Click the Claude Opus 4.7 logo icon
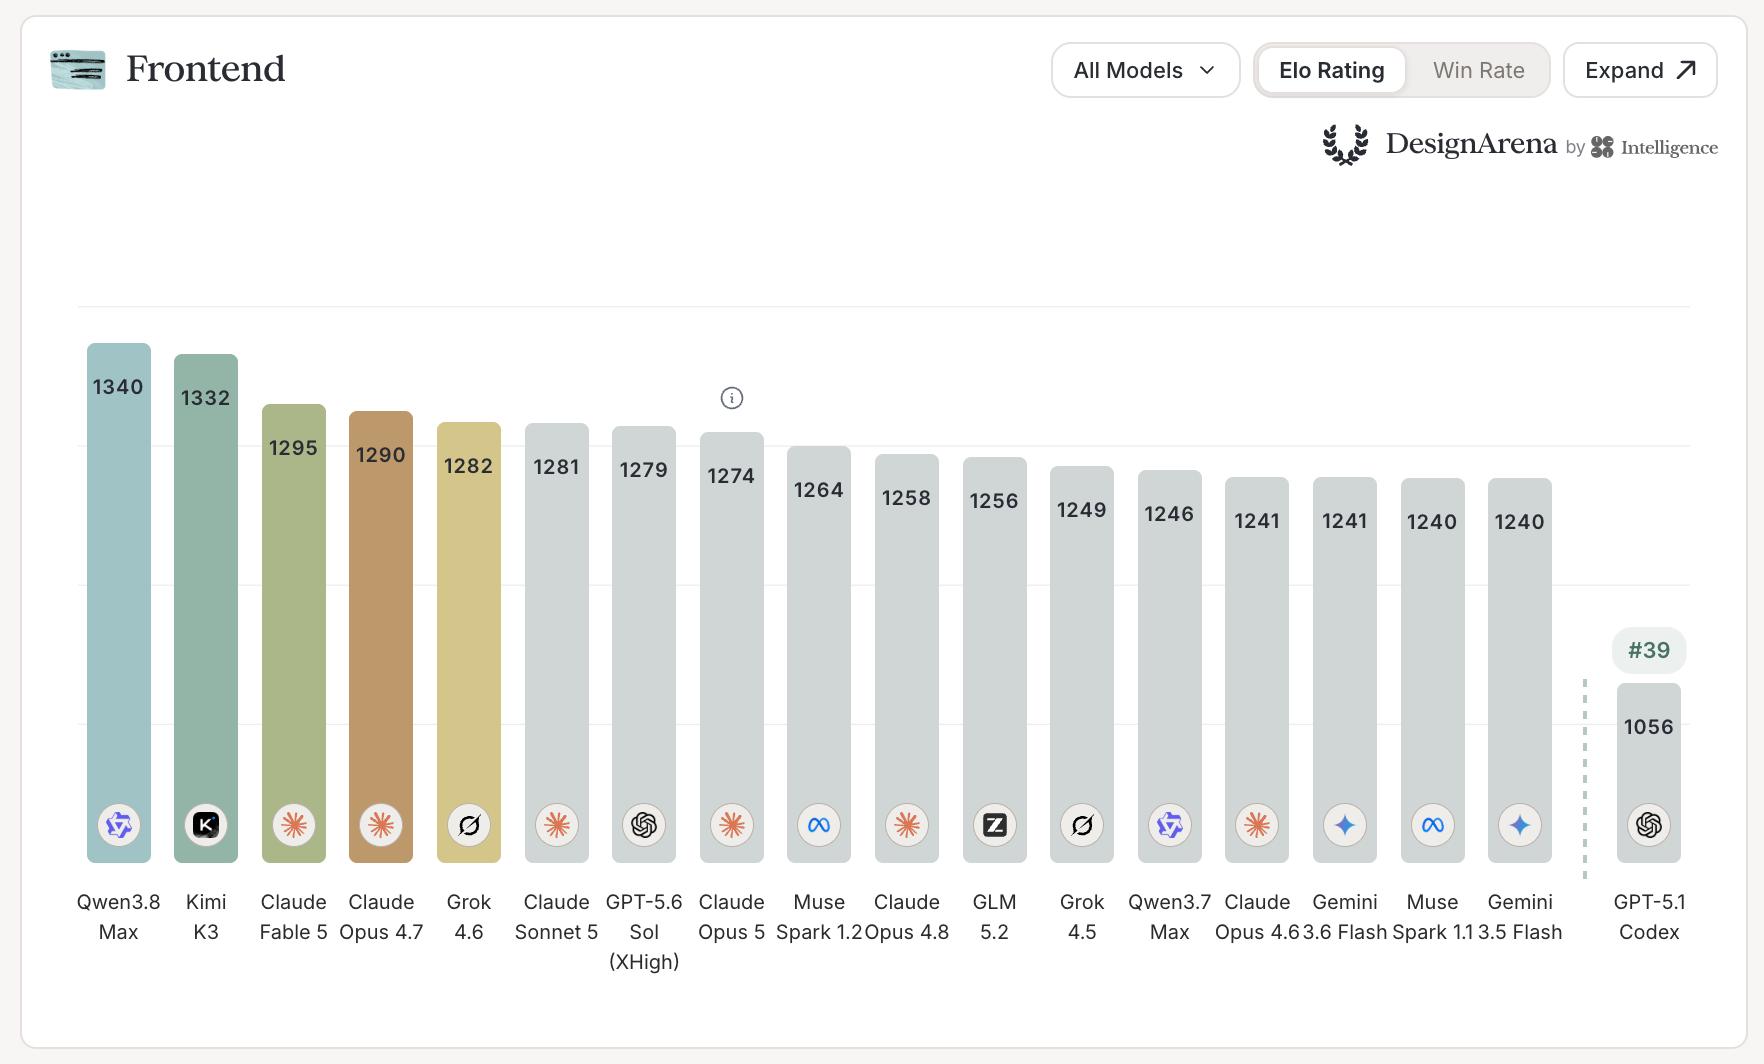 (x=381, y=825)
